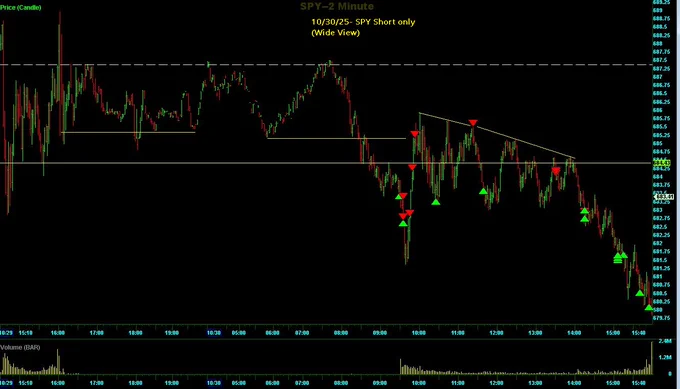Click the green marker near 680.5

point(640,293)
